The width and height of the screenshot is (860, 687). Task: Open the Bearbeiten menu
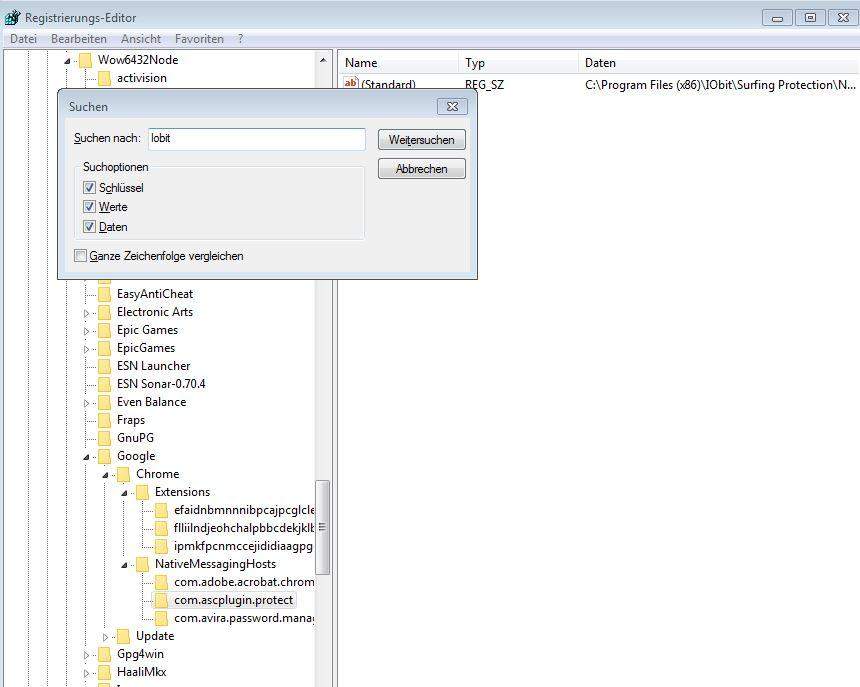click(x=78, y=39)
